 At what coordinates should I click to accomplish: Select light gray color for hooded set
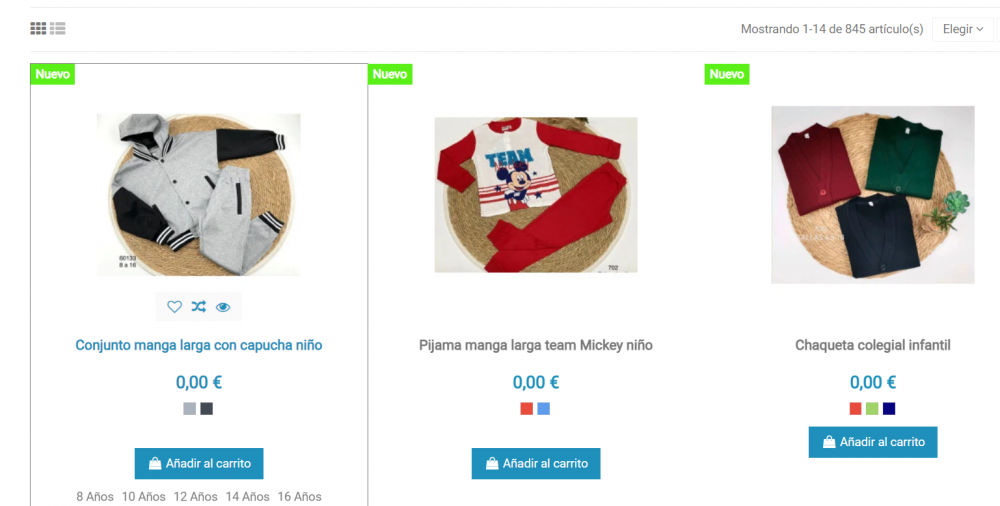click(189, 408)
